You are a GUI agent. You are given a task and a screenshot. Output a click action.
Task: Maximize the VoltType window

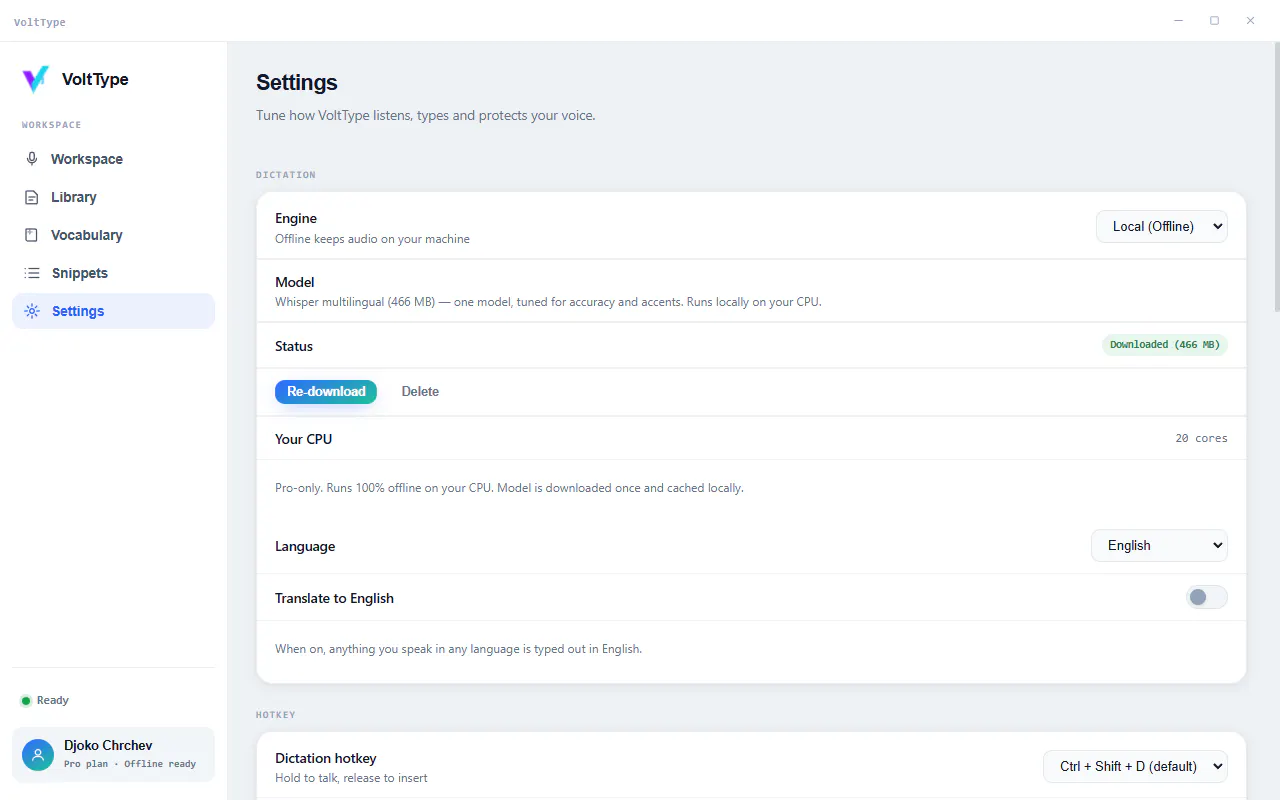coord(1214,21)
